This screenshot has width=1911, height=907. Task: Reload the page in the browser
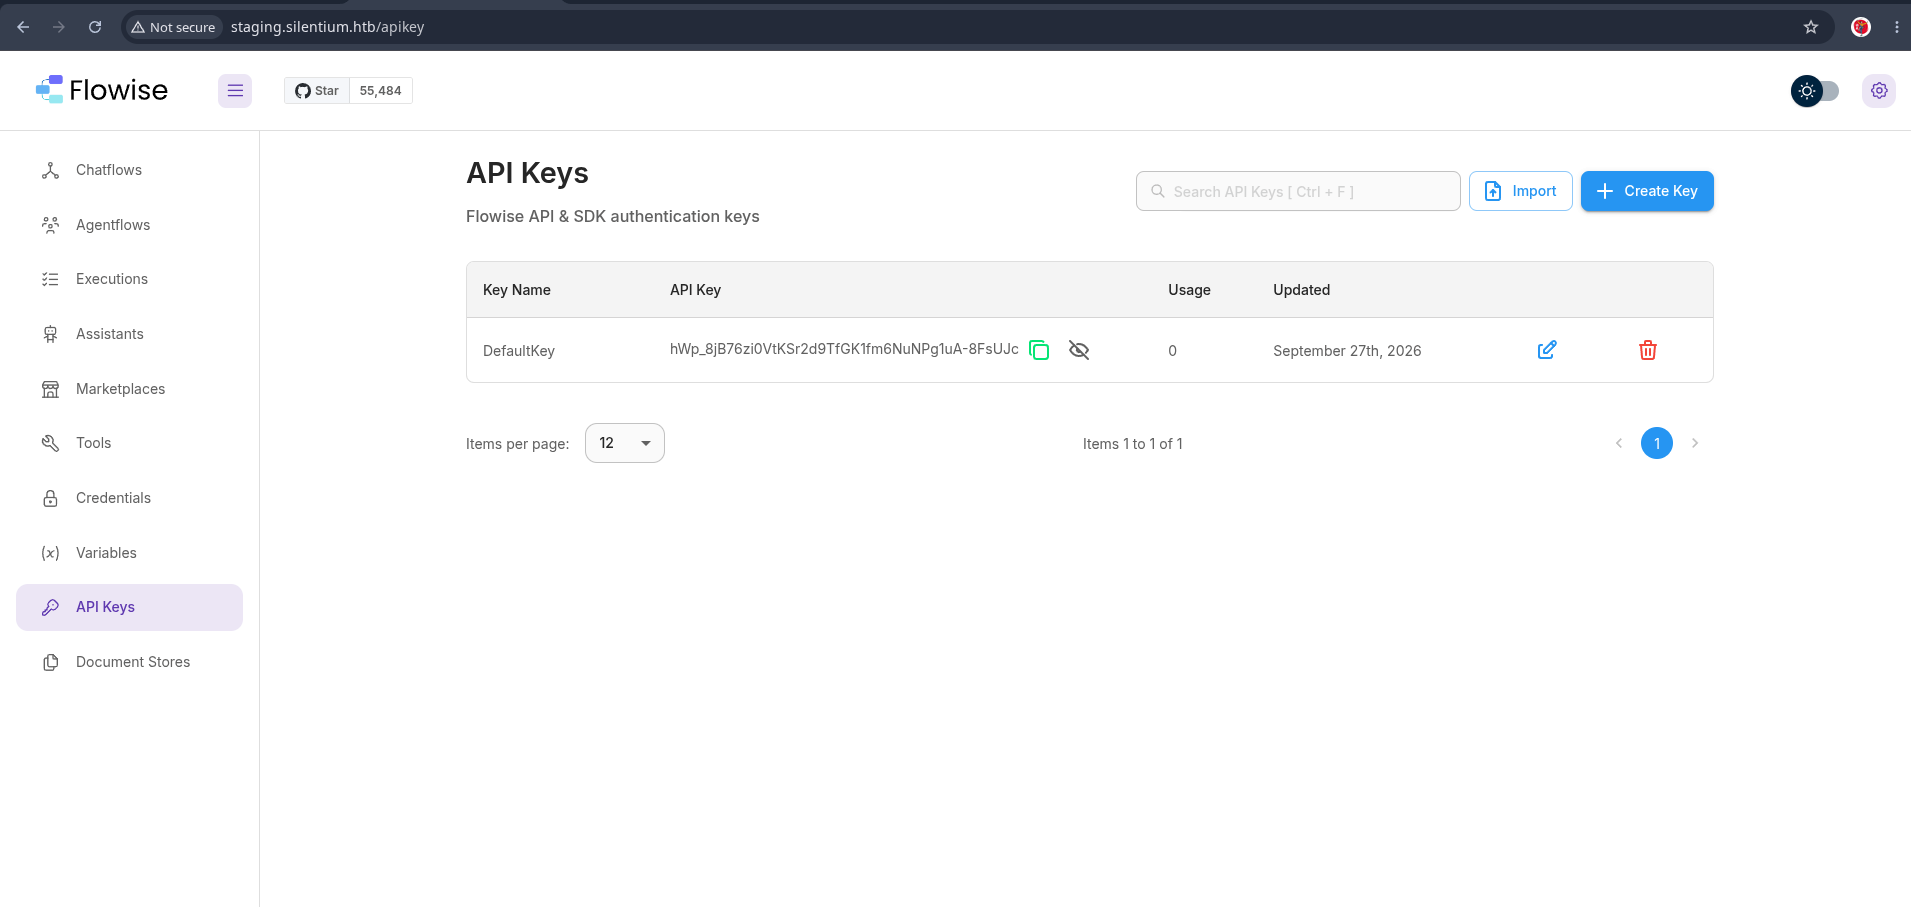point(95,27)
